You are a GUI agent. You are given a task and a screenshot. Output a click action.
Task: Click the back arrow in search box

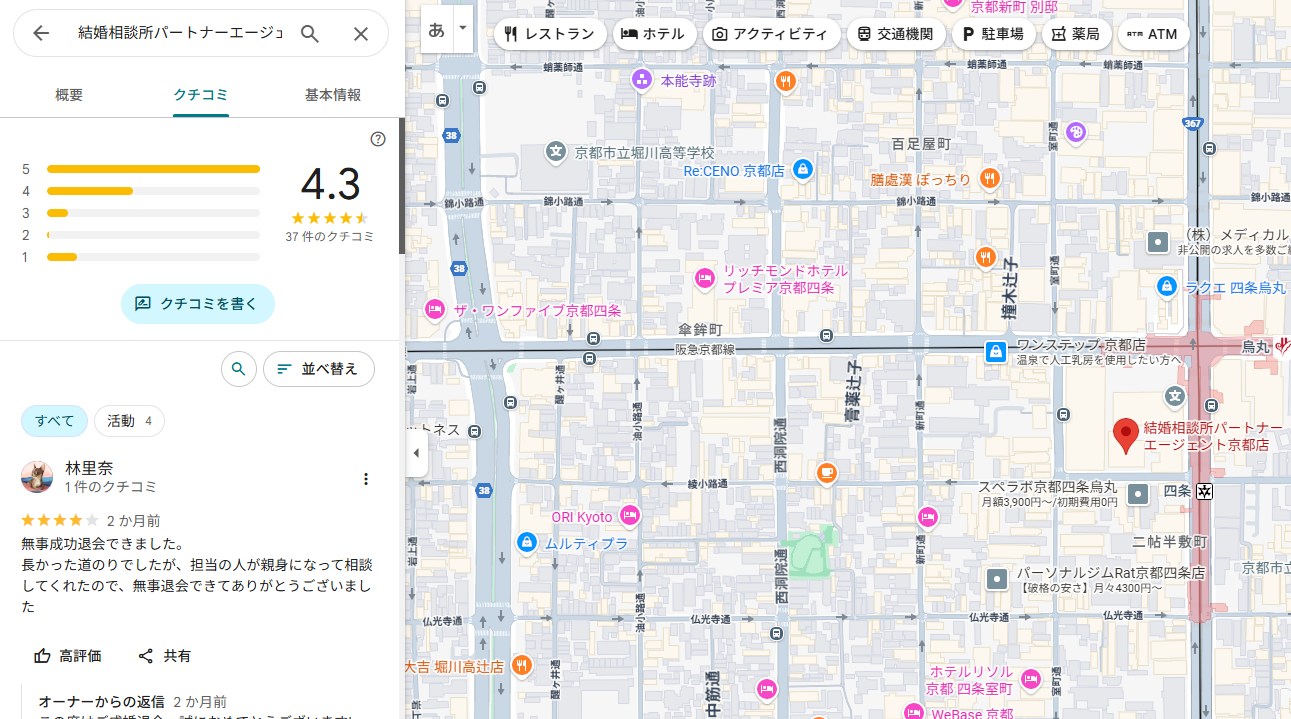41,33
